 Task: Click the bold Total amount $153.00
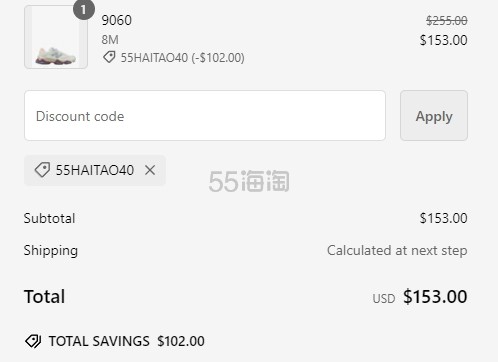(x=435, y=297)
